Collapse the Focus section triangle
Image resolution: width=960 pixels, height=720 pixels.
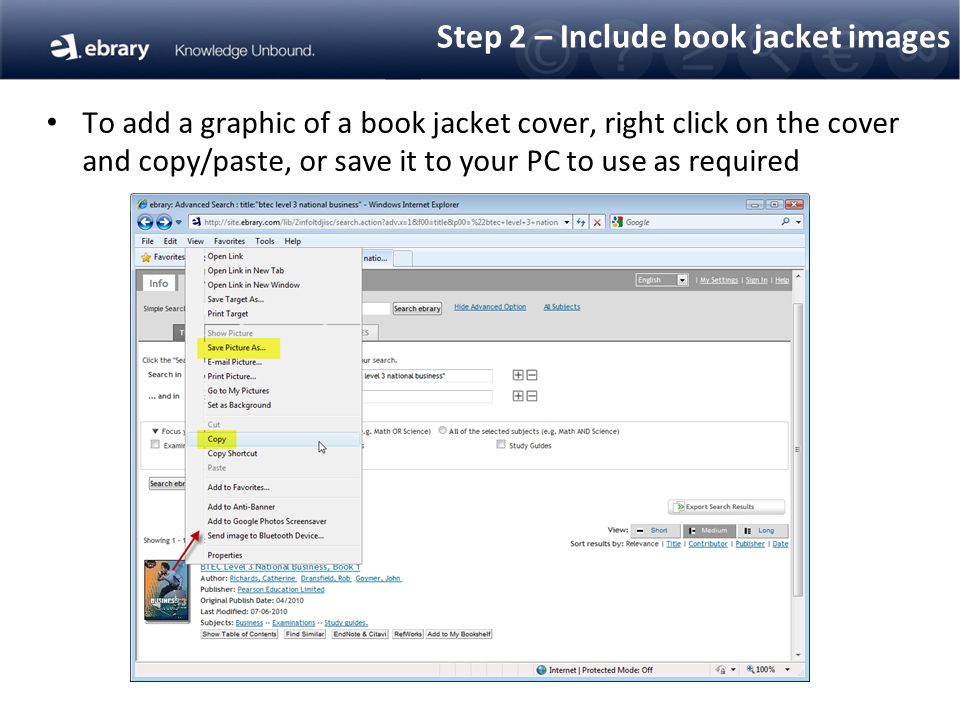[x=155, y=431]
